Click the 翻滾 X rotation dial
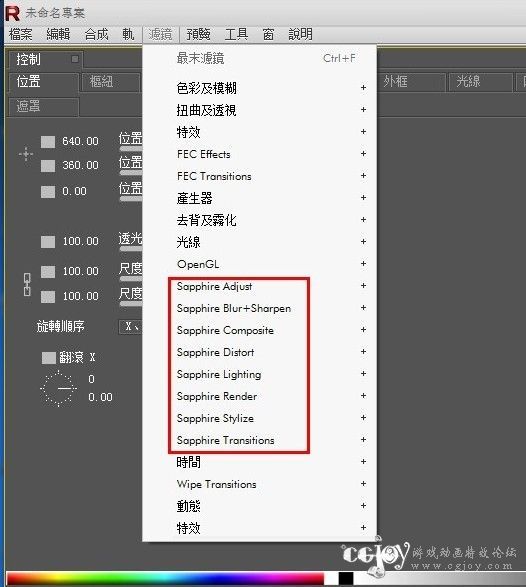 pyautogui.click(x=58, y=389)
